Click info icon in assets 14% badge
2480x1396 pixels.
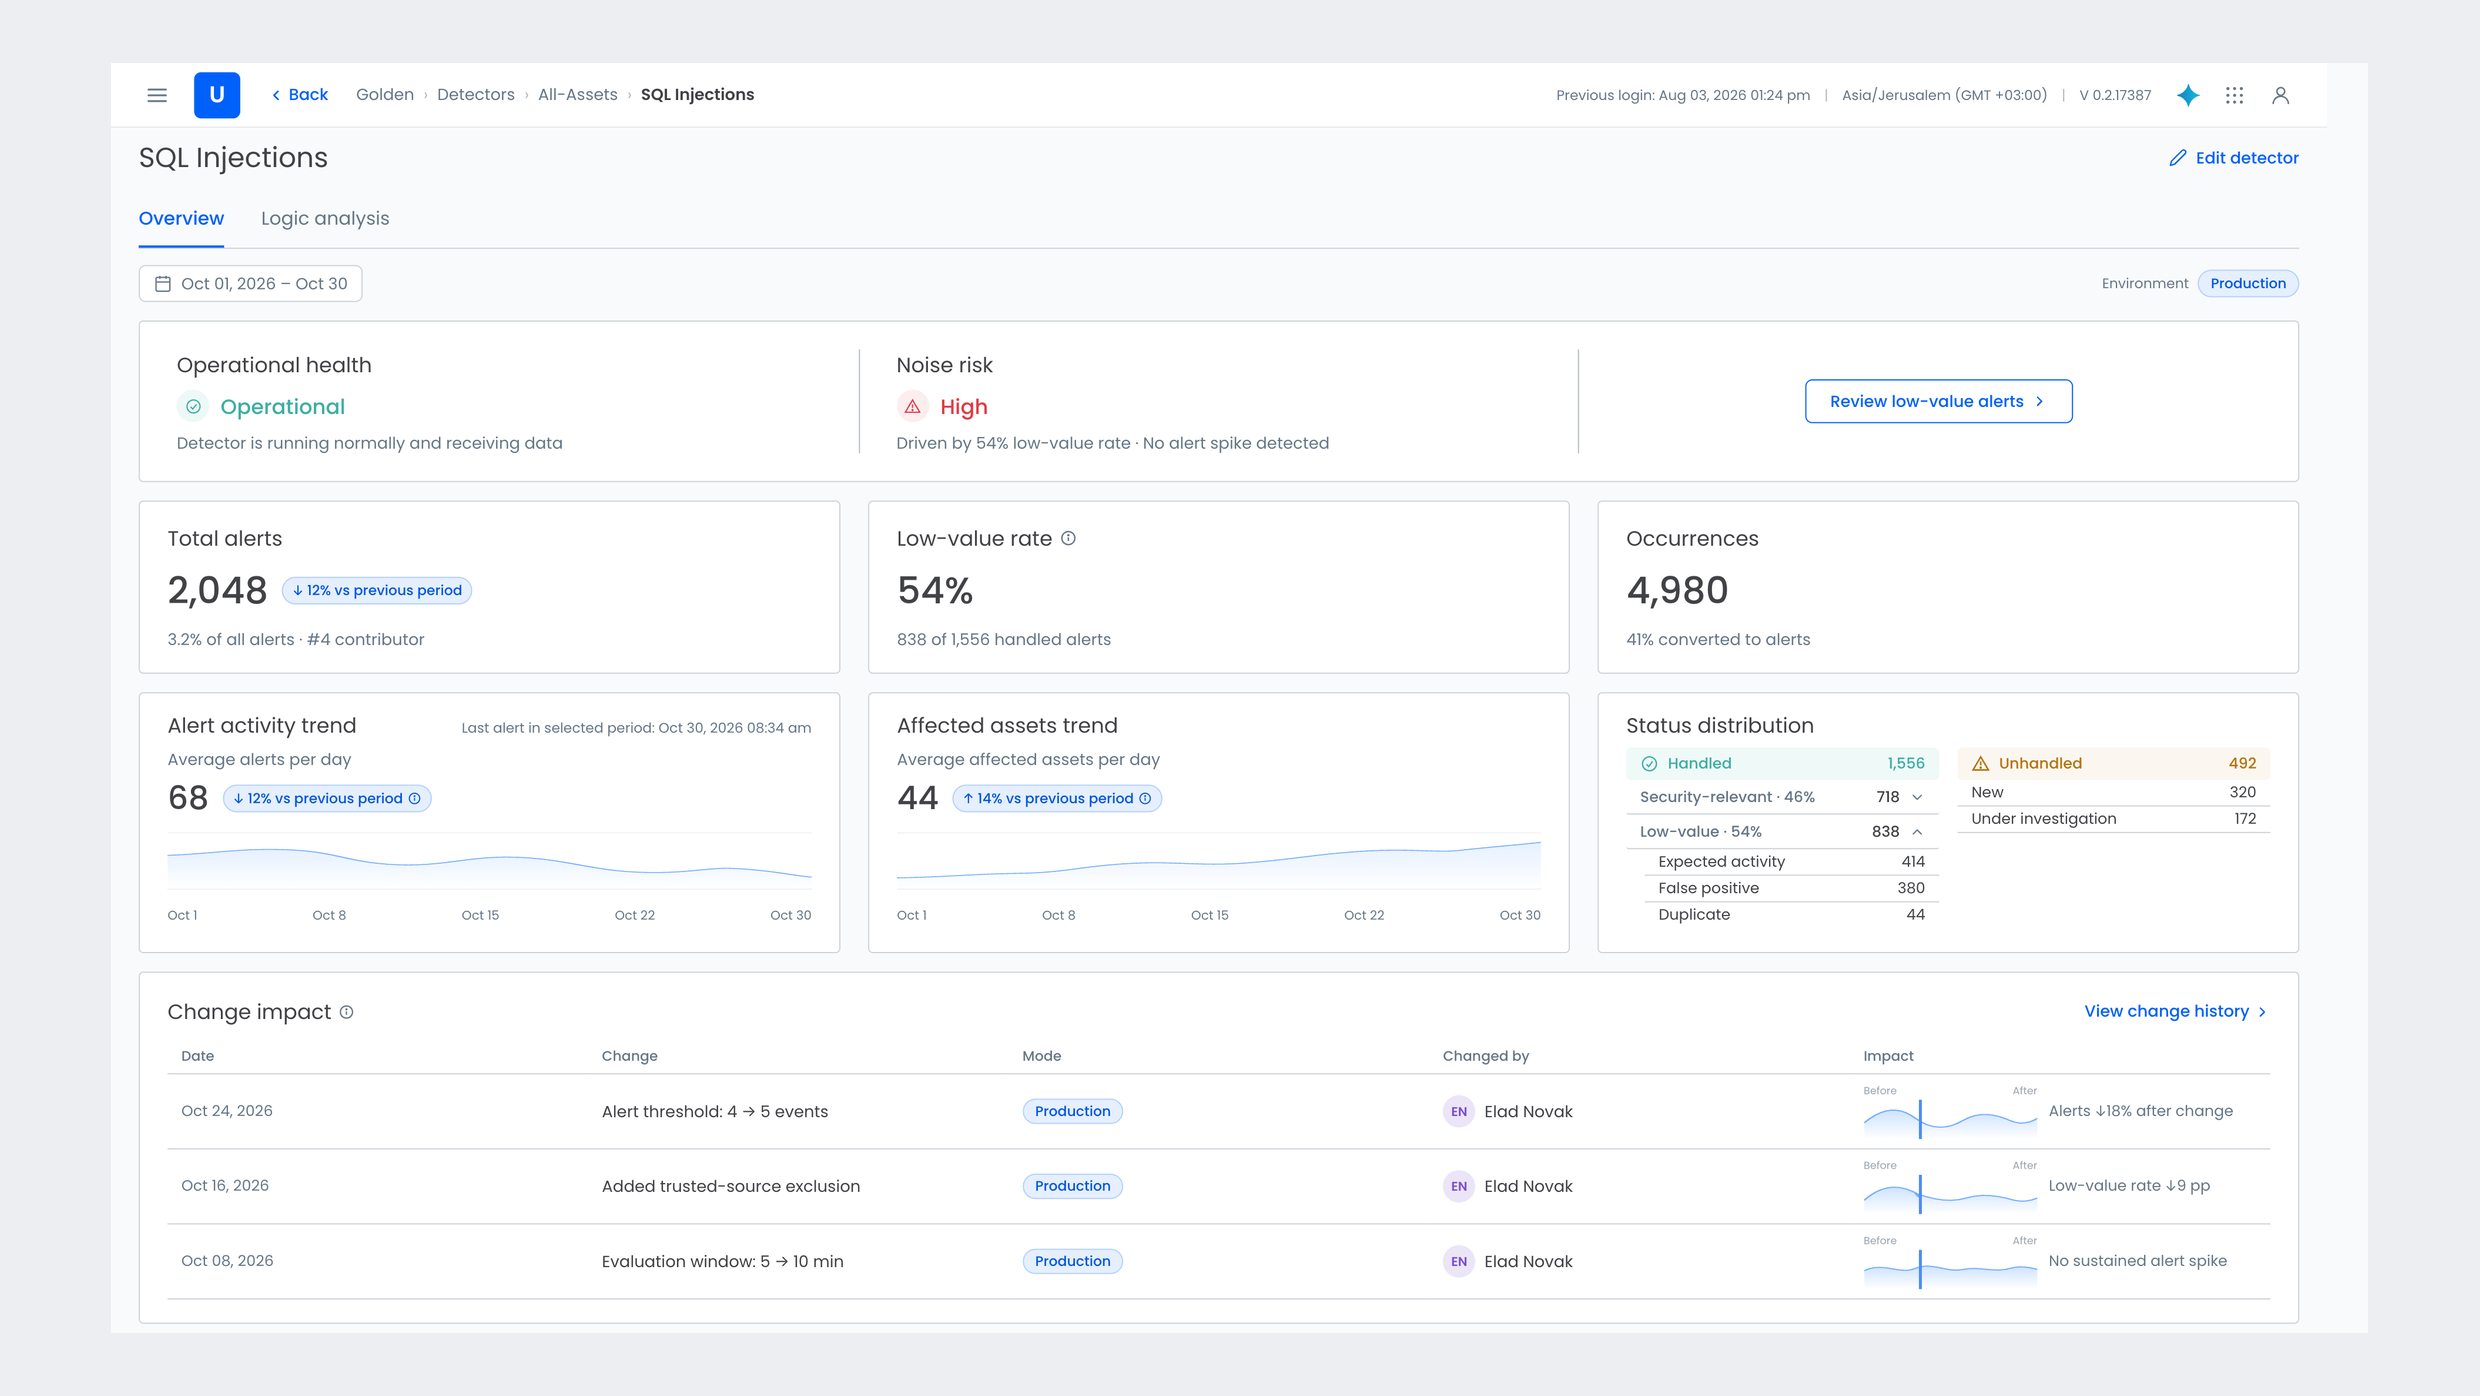pos(1145,798)
